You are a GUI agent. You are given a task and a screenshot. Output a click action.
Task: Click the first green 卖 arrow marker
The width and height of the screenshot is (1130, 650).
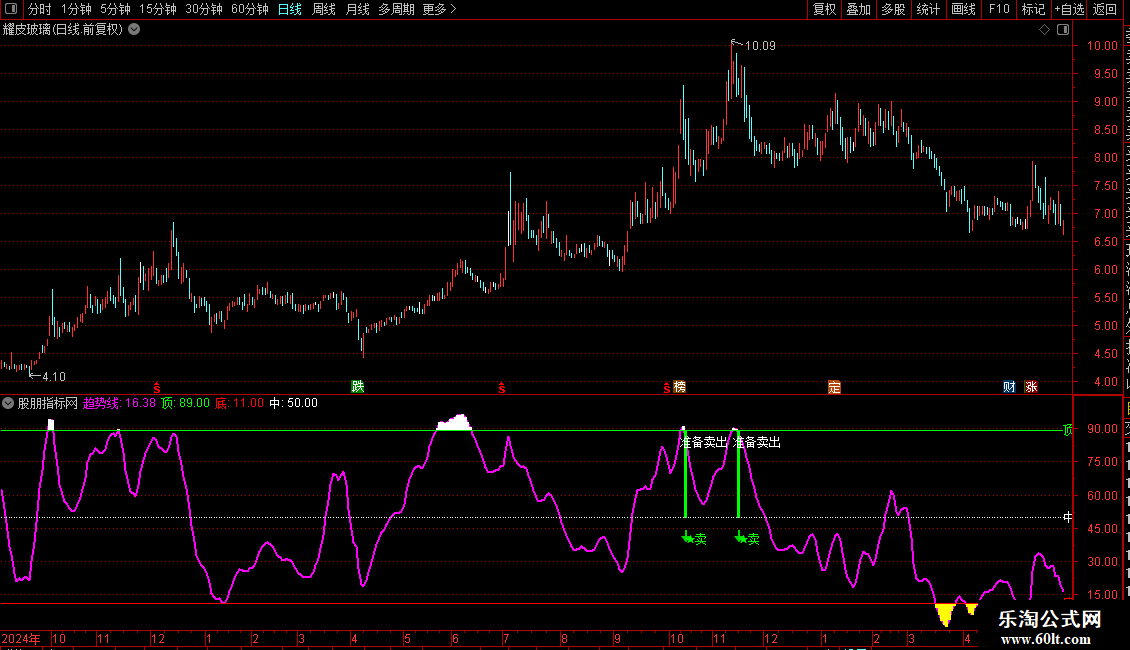[x=694, y=538]
